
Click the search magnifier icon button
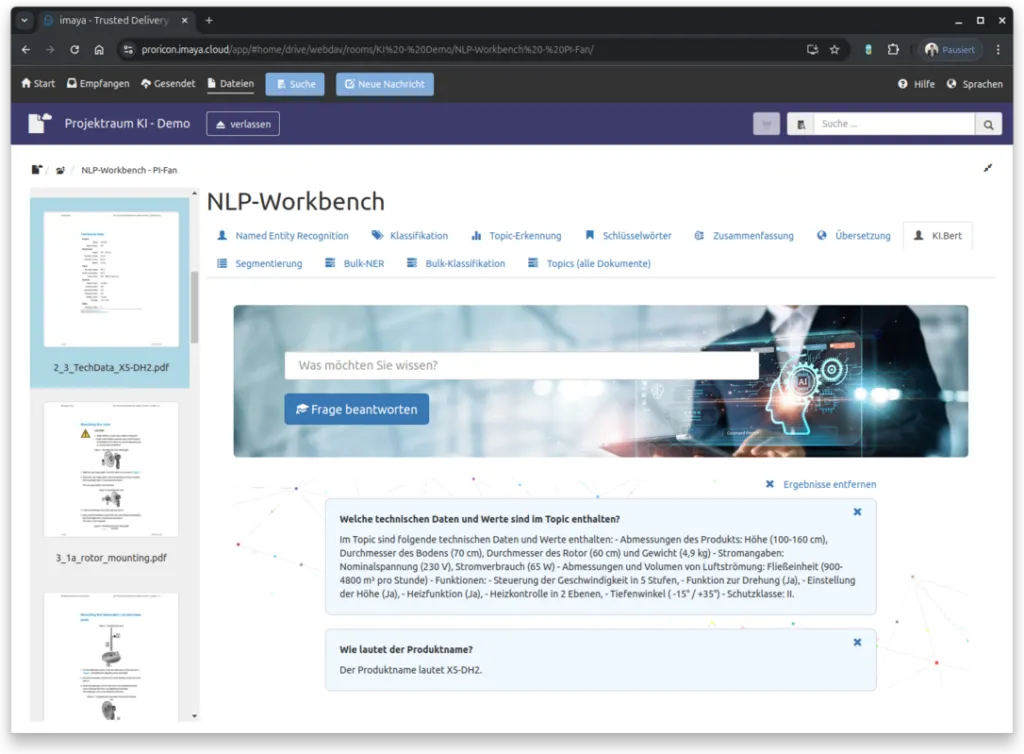click(x=988, y=124)
